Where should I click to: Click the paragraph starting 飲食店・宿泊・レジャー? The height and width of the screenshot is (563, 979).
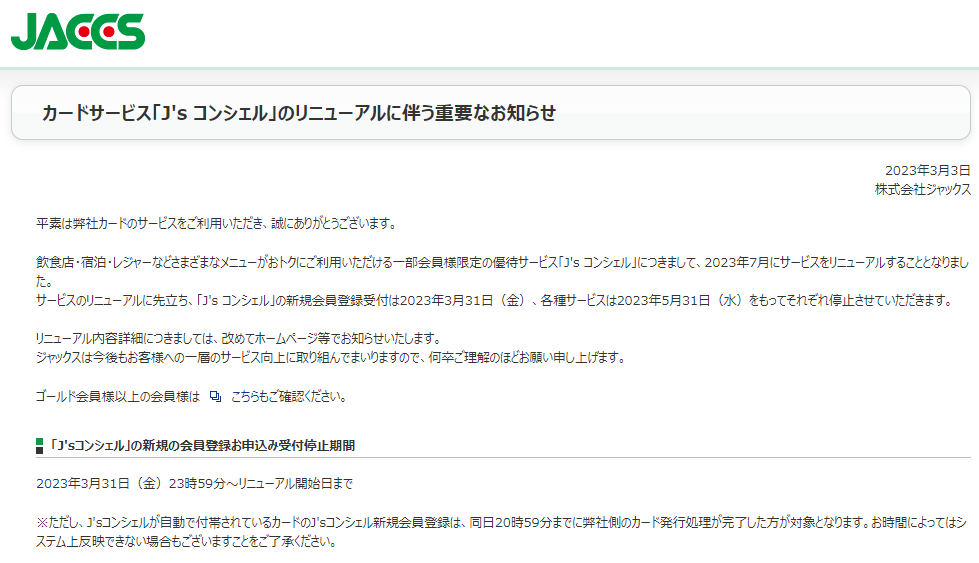[x=503, y=272]
